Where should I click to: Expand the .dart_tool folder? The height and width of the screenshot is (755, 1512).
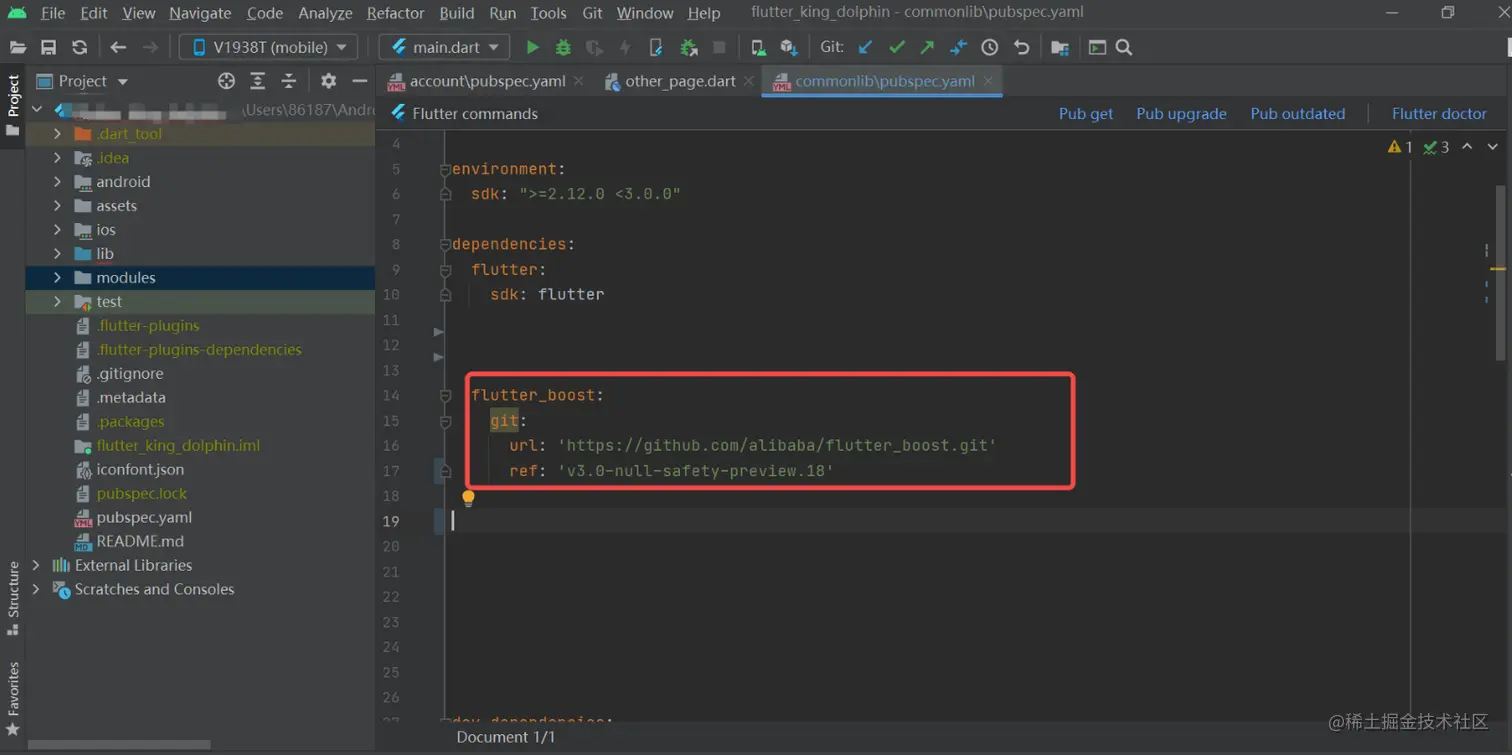(x=57, y=134)
